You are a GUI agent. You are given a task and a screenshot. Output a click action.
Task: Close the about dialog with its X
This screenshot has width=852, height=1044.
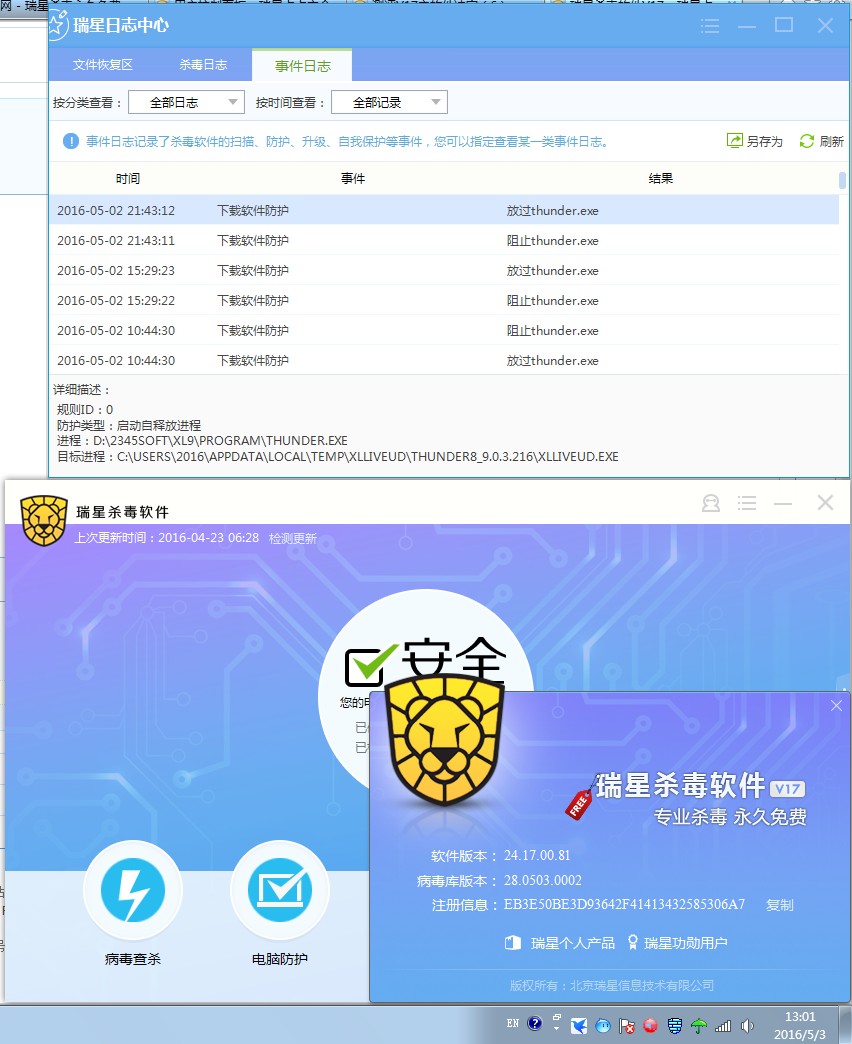click(x=836, y=705)
